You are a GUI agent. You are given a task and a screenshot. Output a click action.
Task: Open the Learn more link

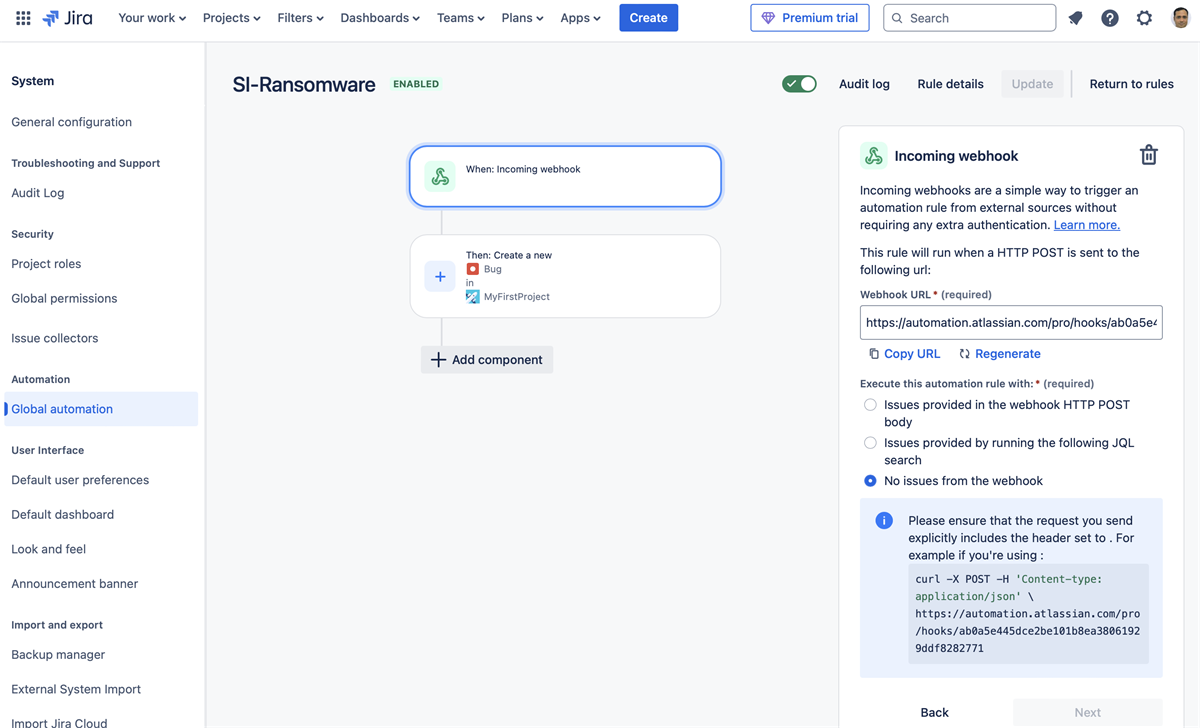1087,225
